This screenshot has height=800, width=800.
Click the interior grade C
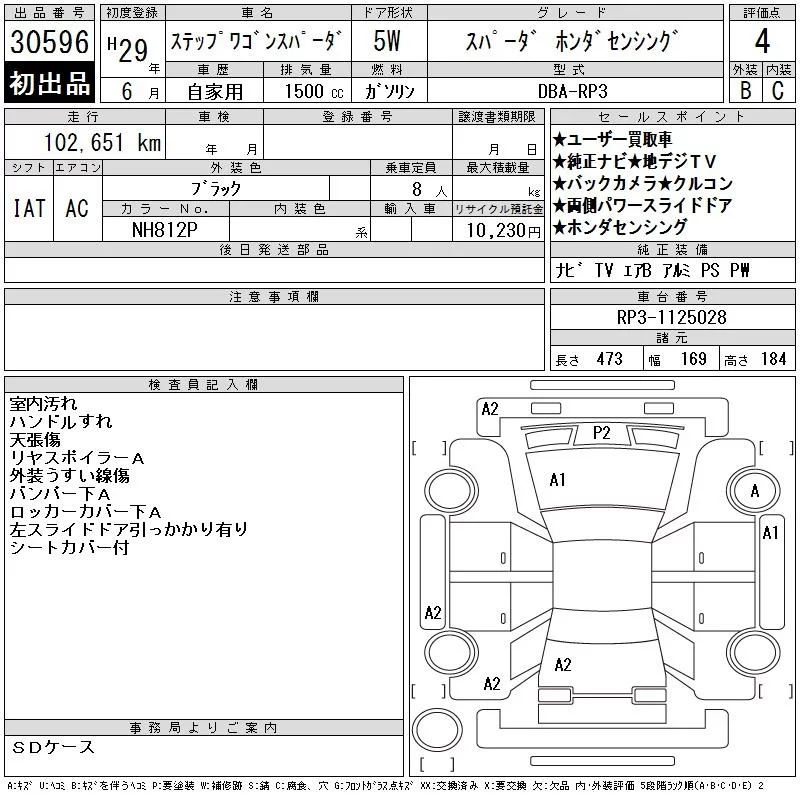click(778, 91)
